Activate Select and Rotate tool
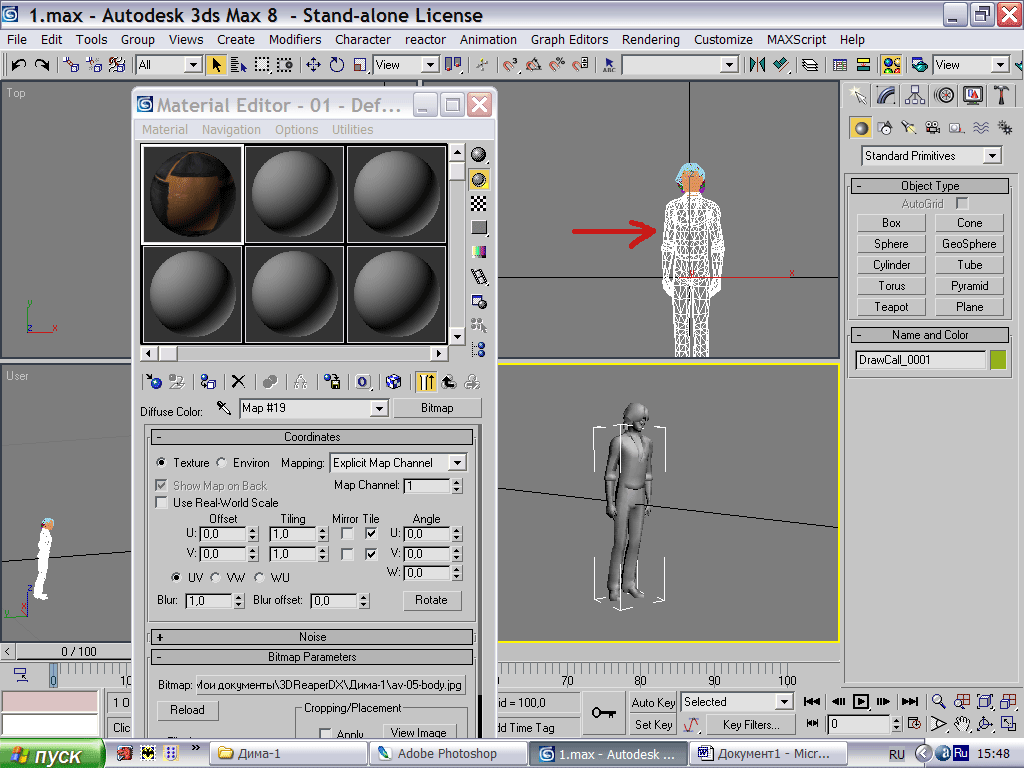Viewport: 1024px width, 768px height. (337, 65)
